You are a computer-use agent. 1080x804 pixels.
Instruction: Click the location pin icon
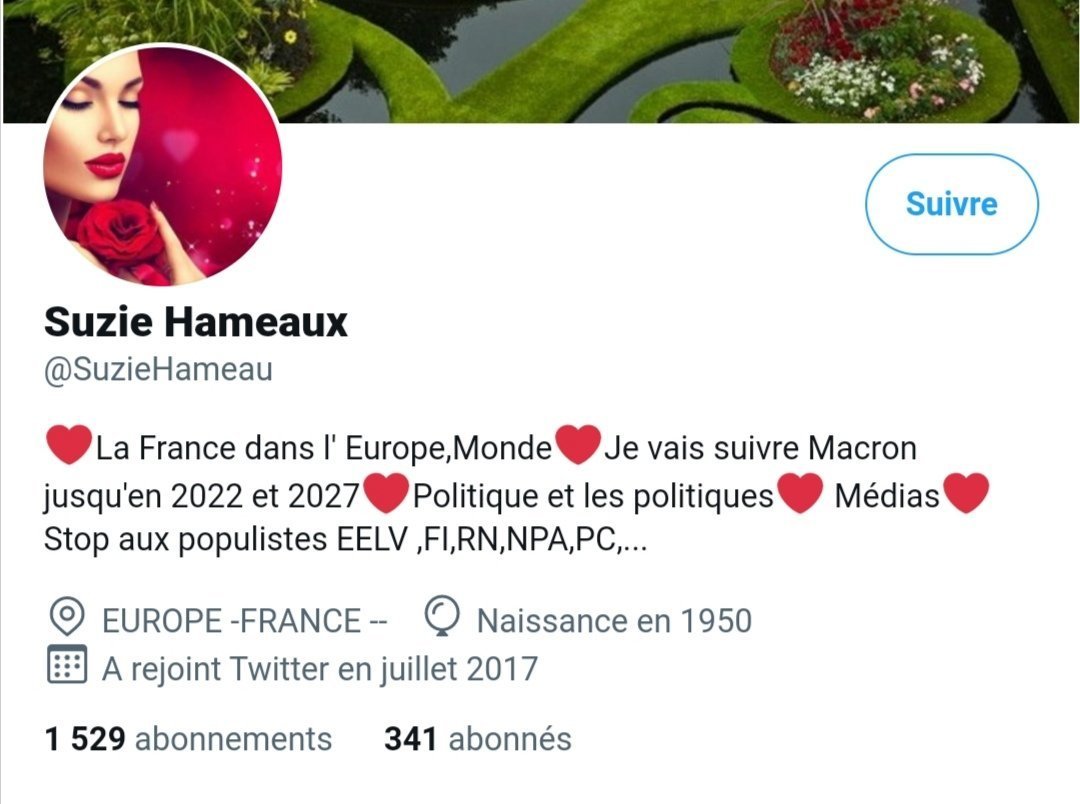(67, 617)
